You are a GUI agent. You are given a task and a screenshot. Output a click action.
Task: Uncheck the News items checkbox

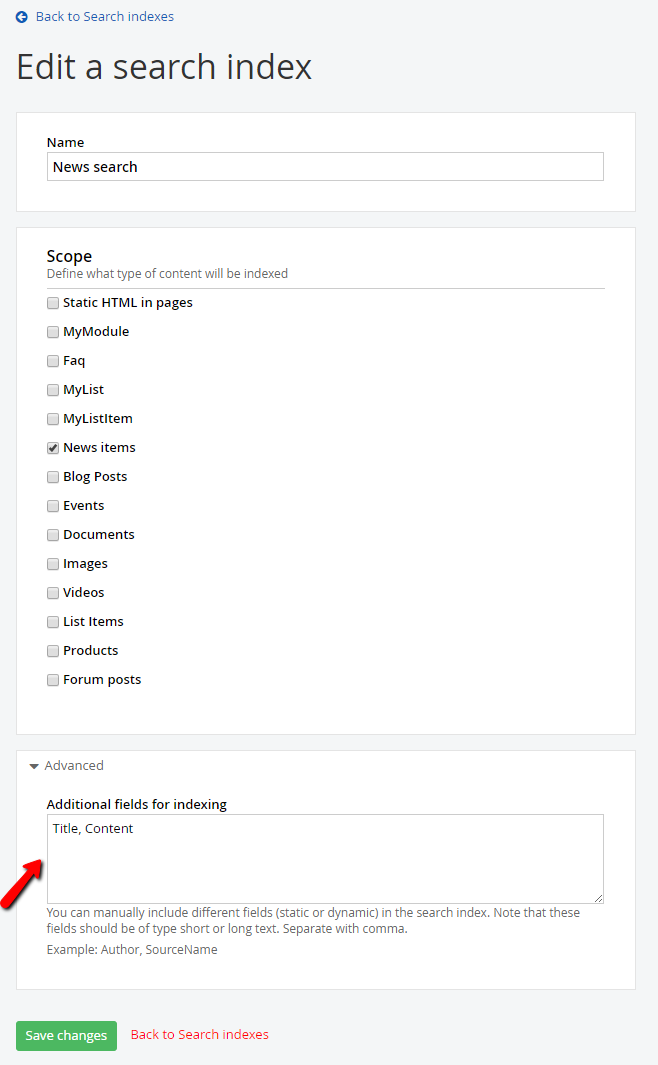52,447
